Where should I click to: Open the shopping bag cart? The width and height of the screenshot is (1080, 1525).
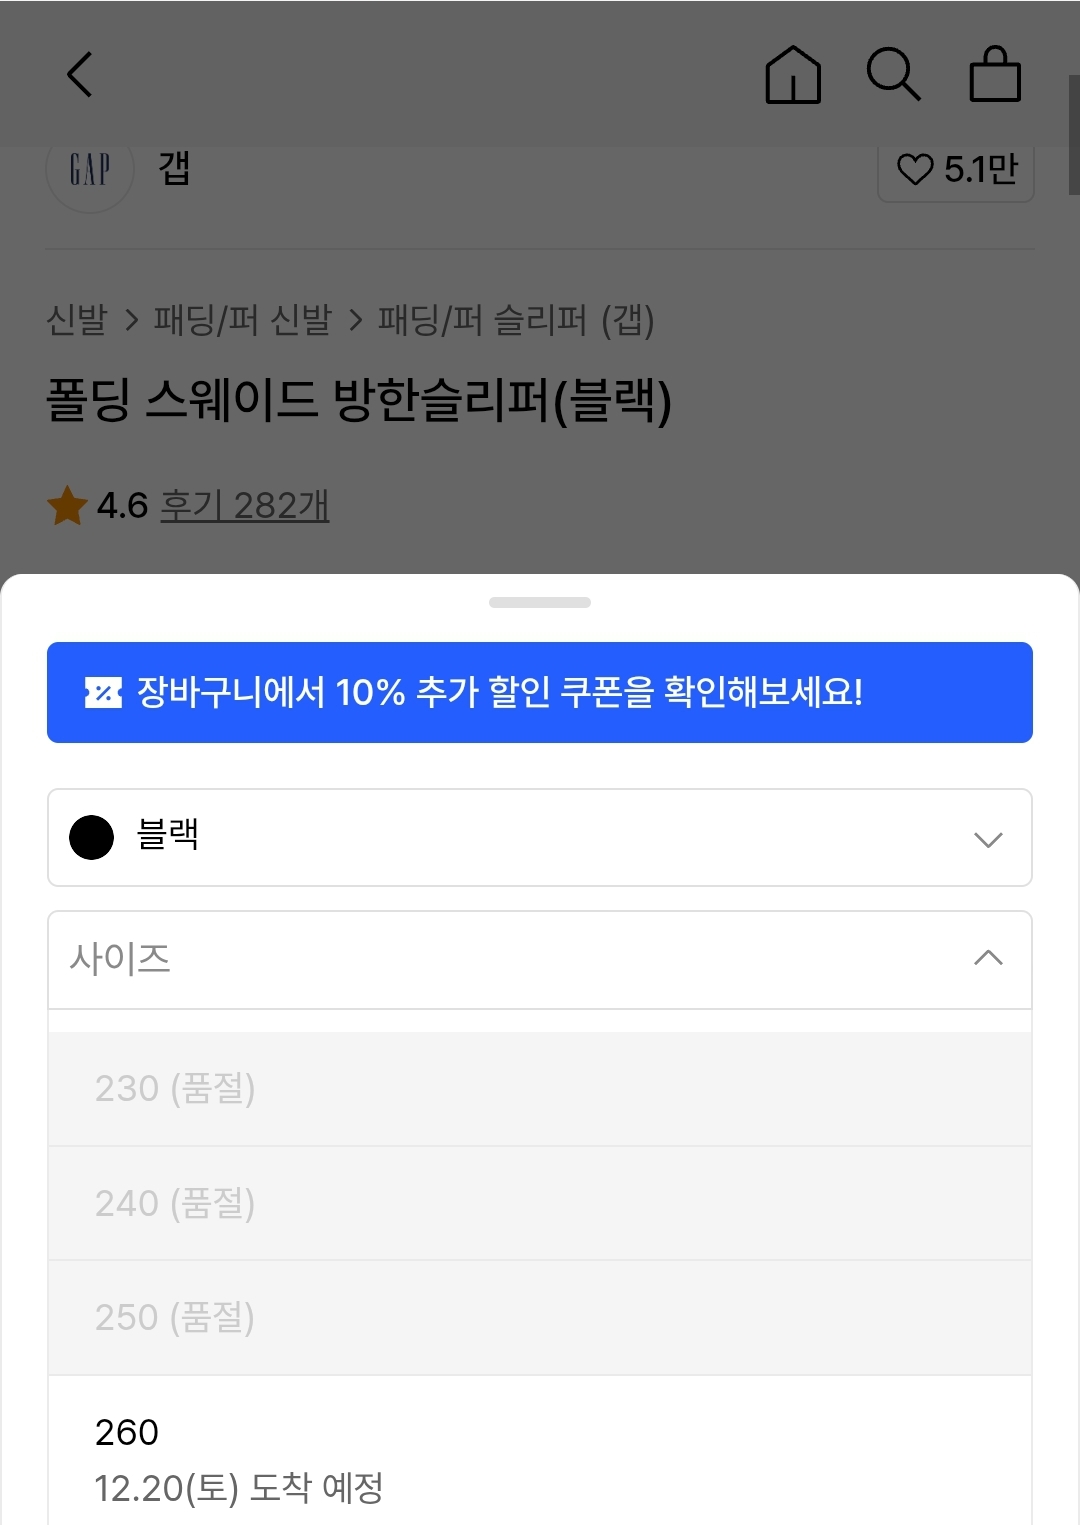(995, 75)
